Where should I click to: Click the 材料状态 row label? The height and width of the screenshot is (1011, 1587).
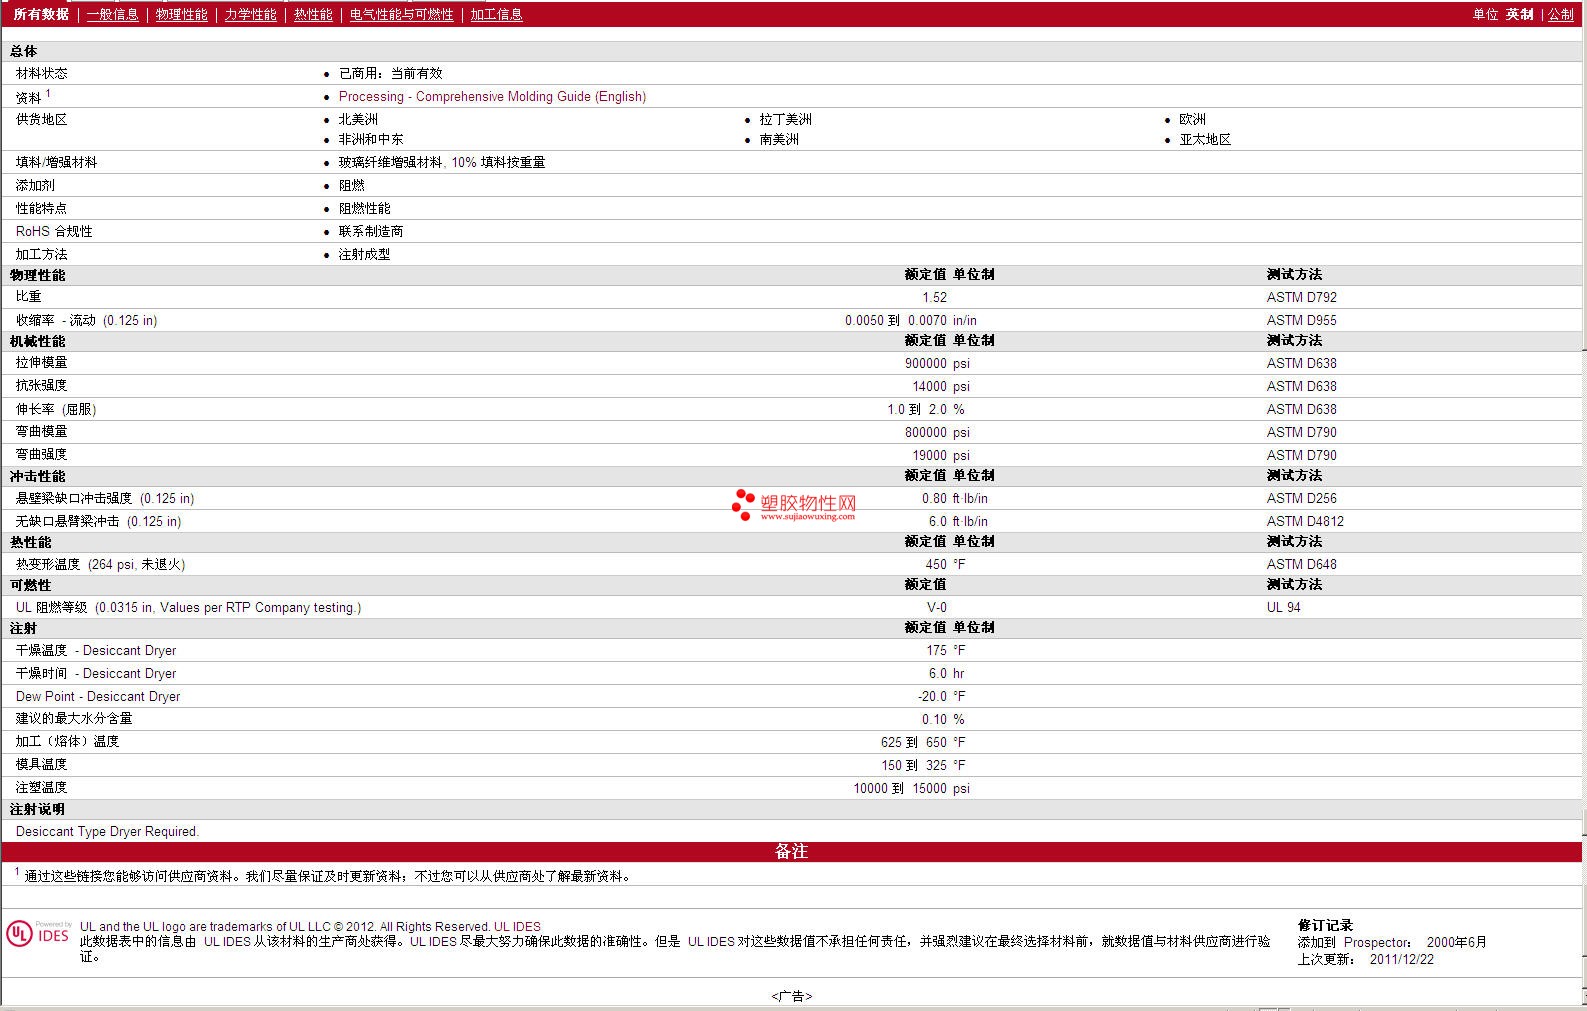tap(41, 73)
